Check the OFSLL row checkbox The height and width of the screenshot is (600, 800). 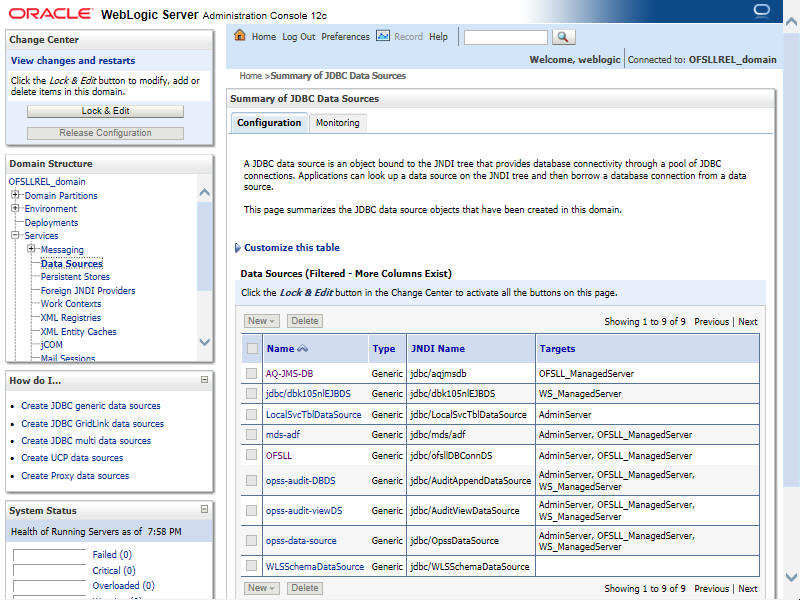pyautogui.click(x=252, y=455)
